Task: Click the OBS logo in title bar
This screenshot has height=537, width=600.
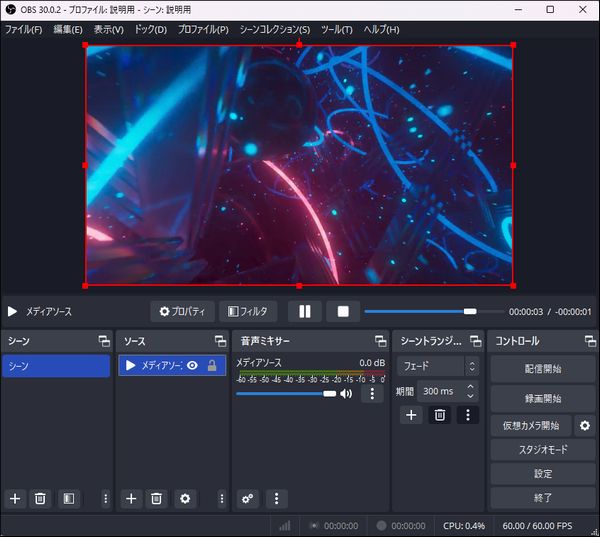Action: point(11,10)
